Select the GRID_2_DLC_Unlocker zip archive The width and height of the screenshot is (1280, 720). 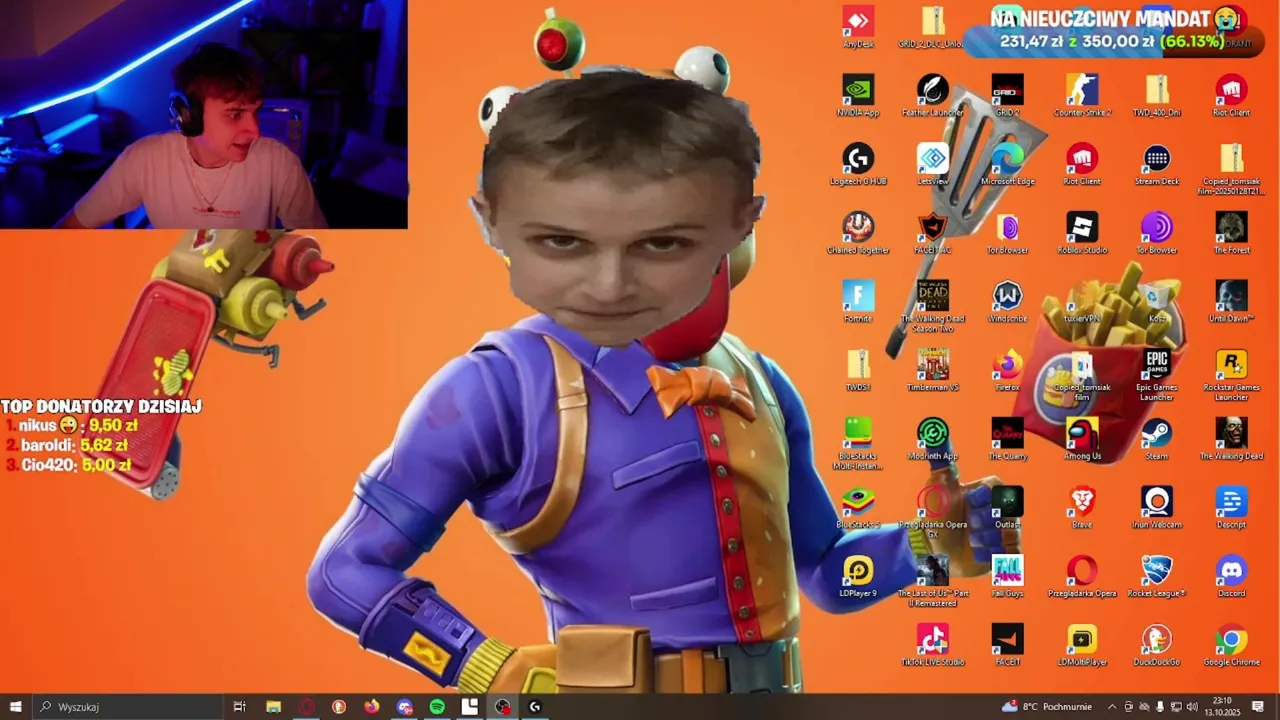pos(933,28)
